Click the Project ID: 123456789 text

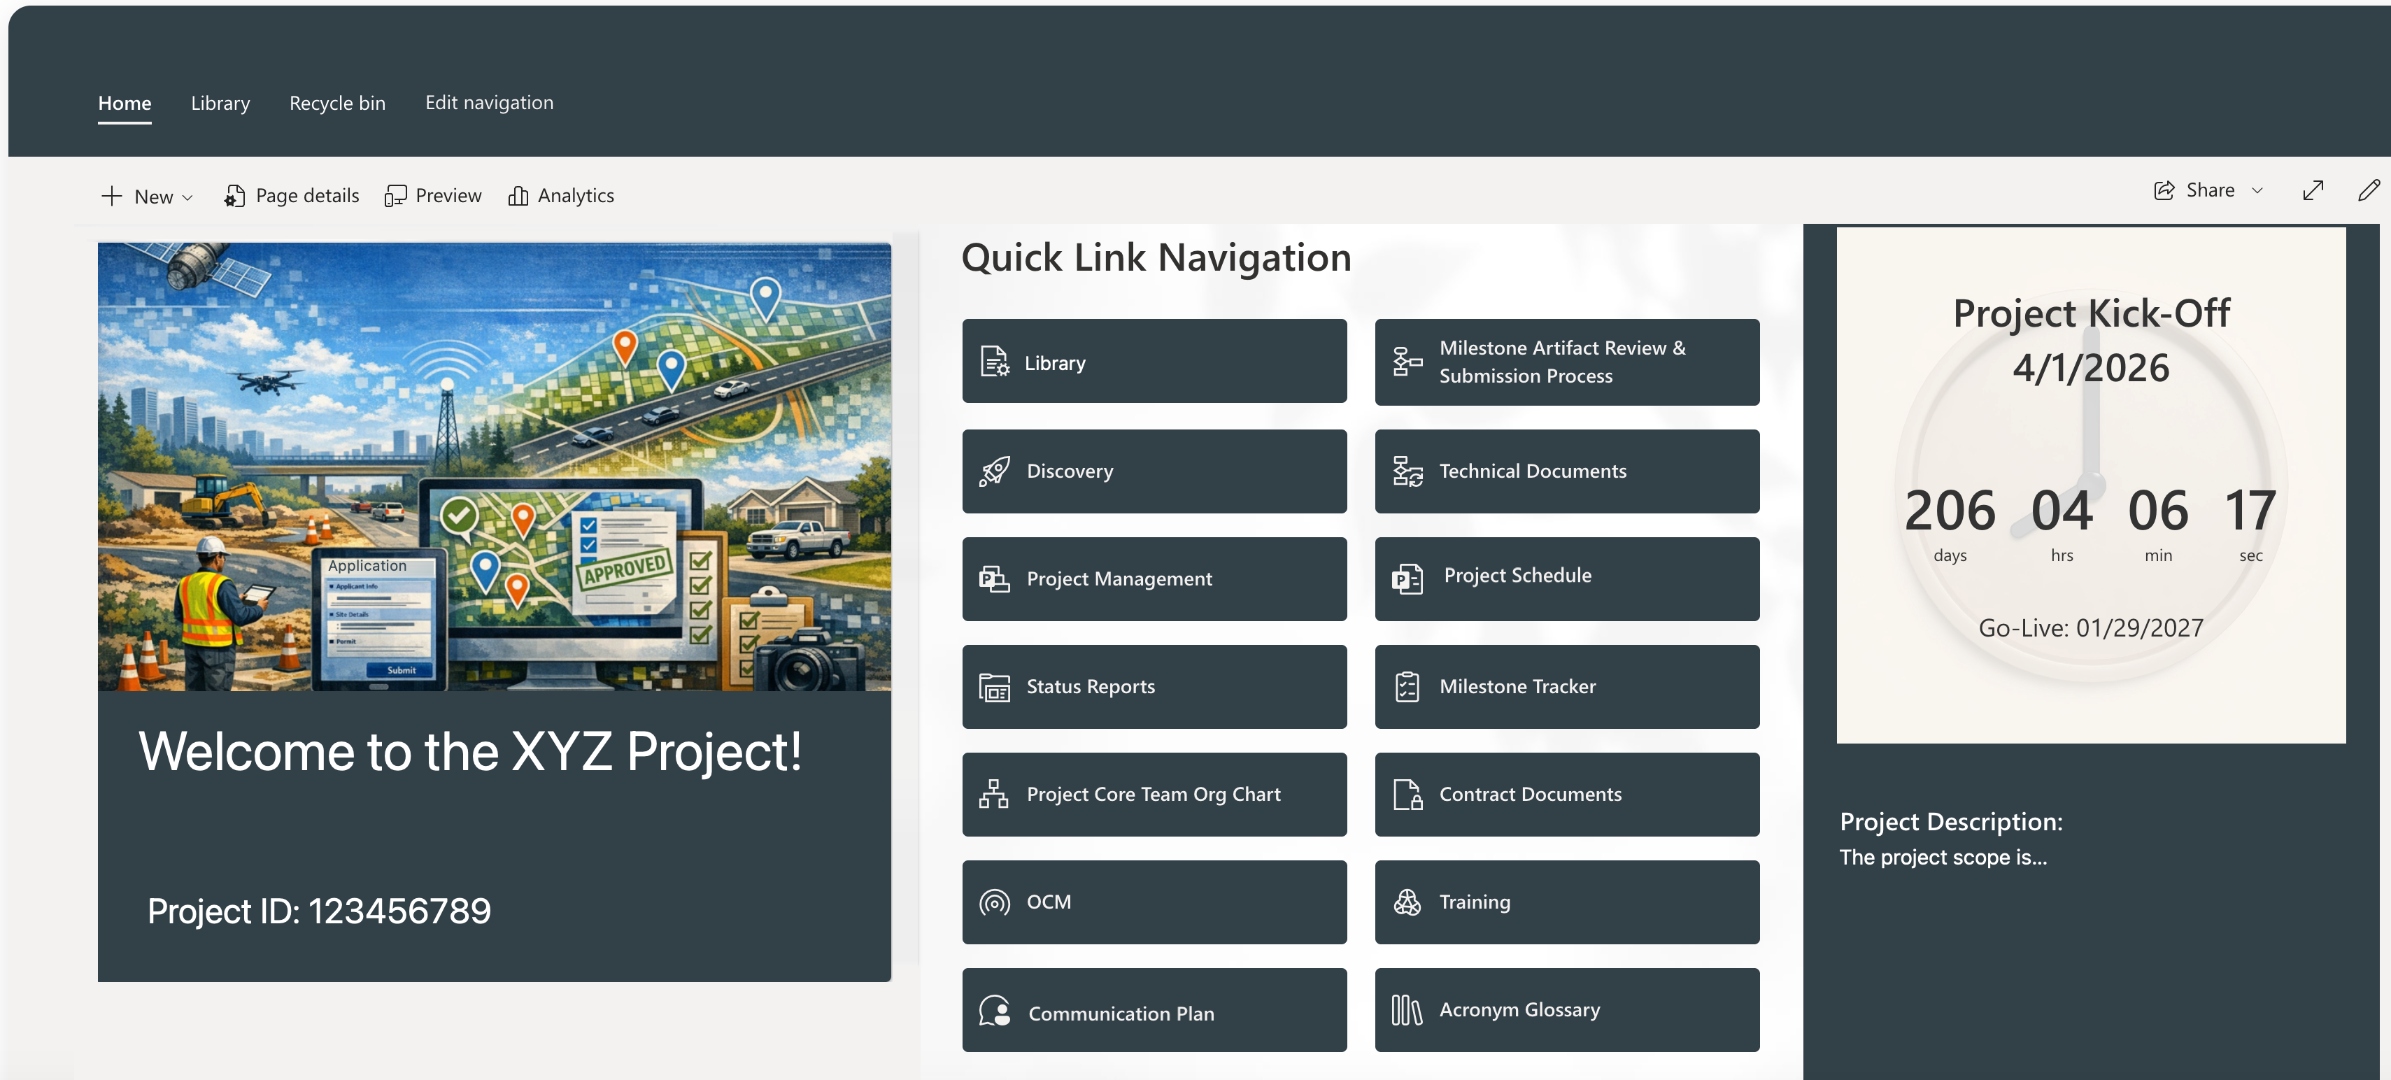click(x=319, y=911)
